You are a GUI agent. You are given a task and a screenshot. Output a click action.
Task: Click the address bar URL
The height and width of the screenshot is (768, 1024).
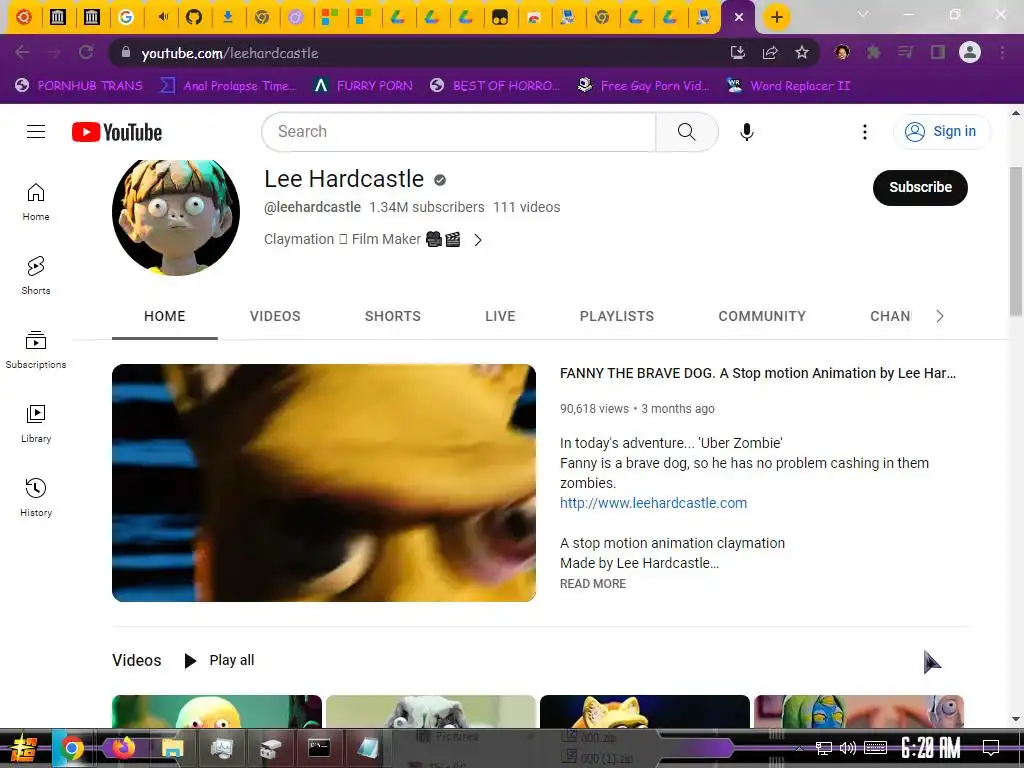coord(230,53)
